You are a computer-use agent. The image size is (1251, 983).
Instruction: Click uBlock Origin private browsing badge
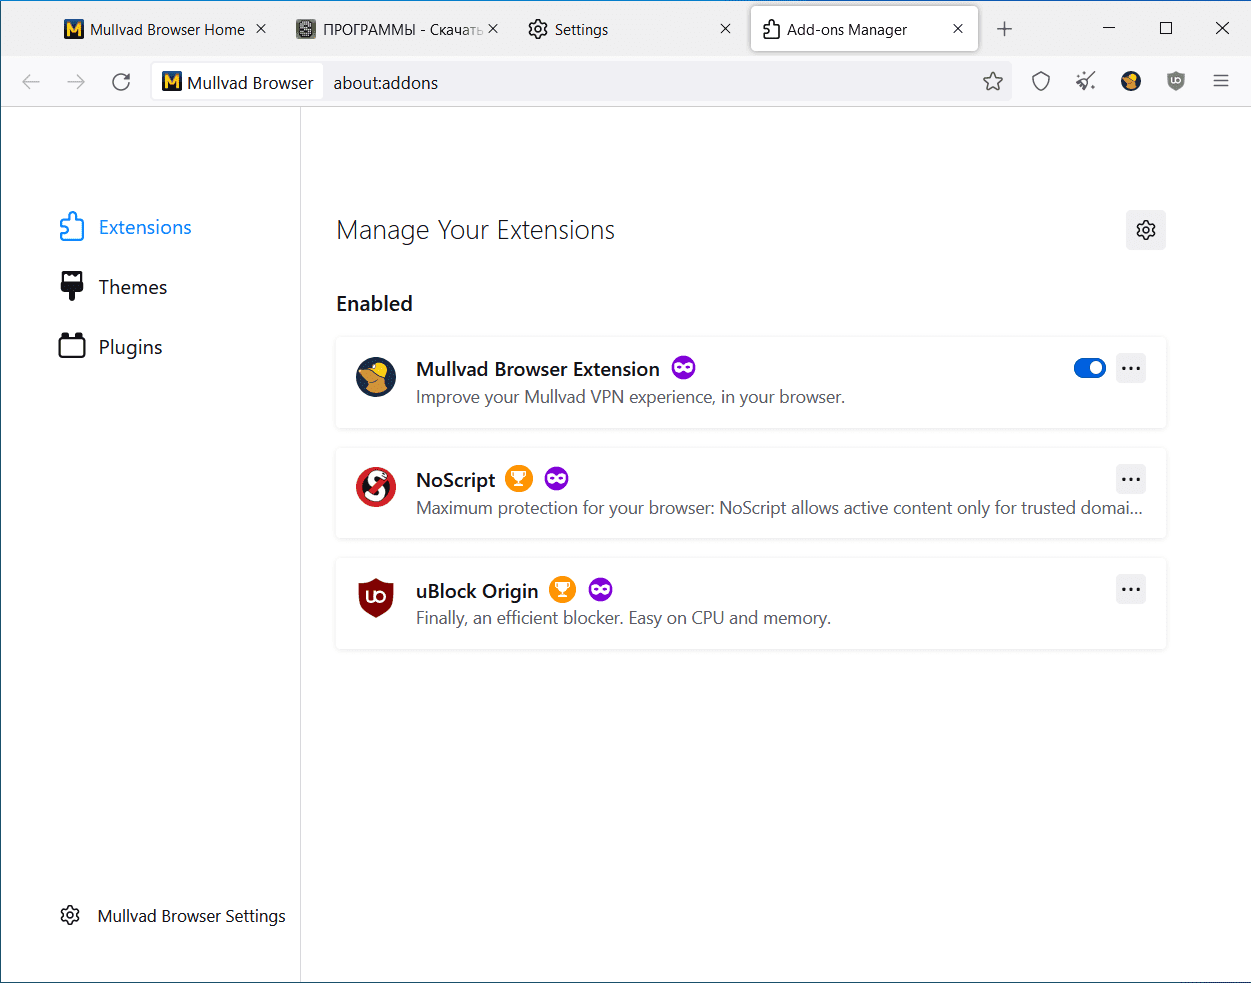(600, 590)
